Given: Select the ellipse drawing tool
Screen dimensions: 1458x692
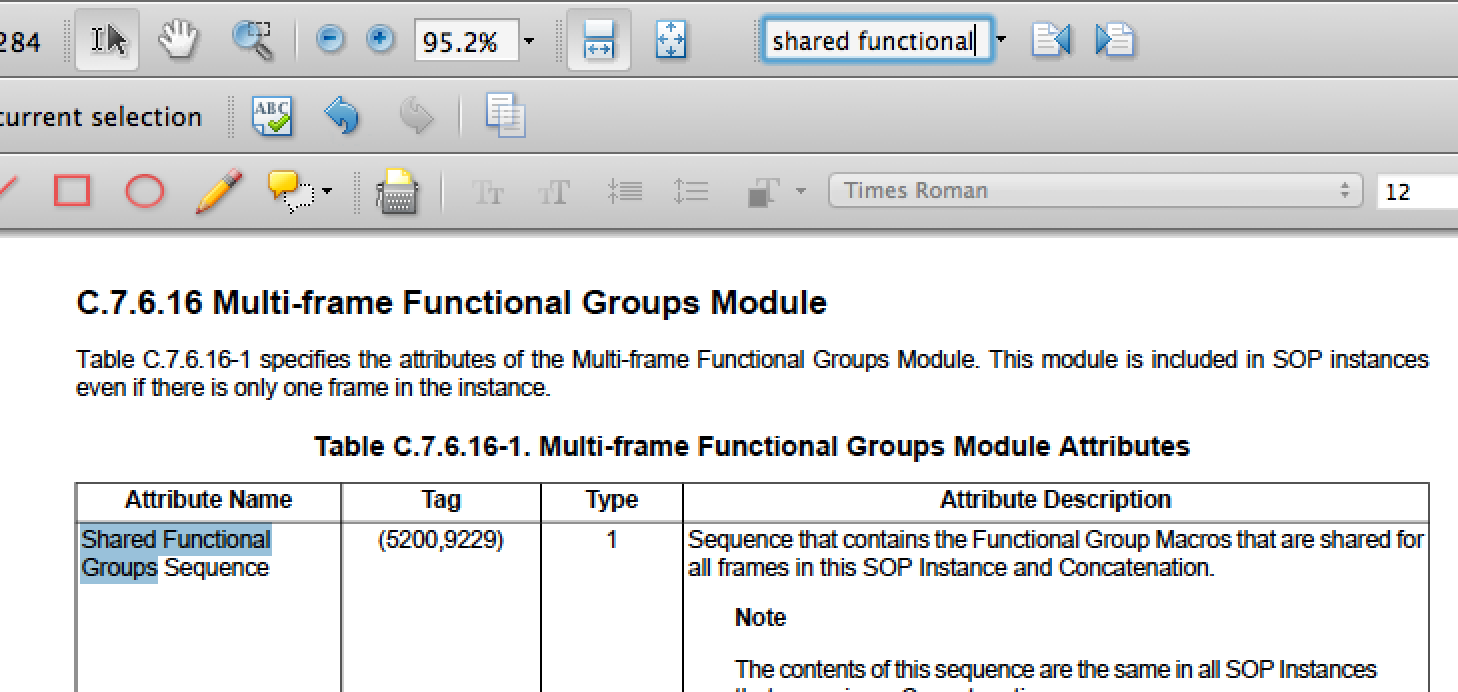Looking at the screenshot, I should (x=144, y=191).
